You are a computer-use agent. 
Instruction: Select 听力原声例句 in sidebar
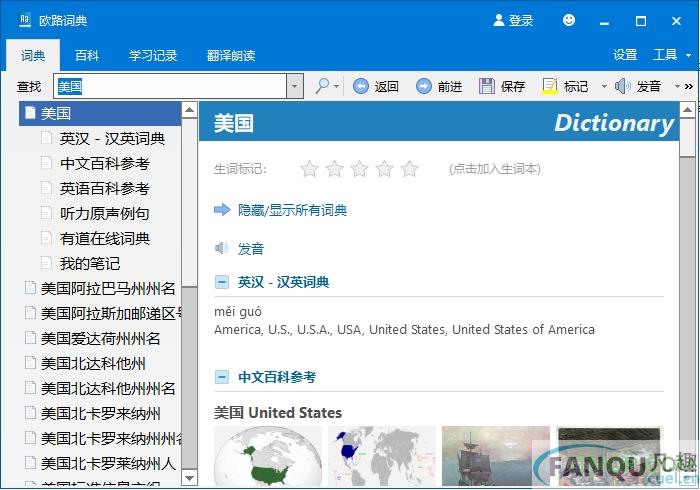104,213
